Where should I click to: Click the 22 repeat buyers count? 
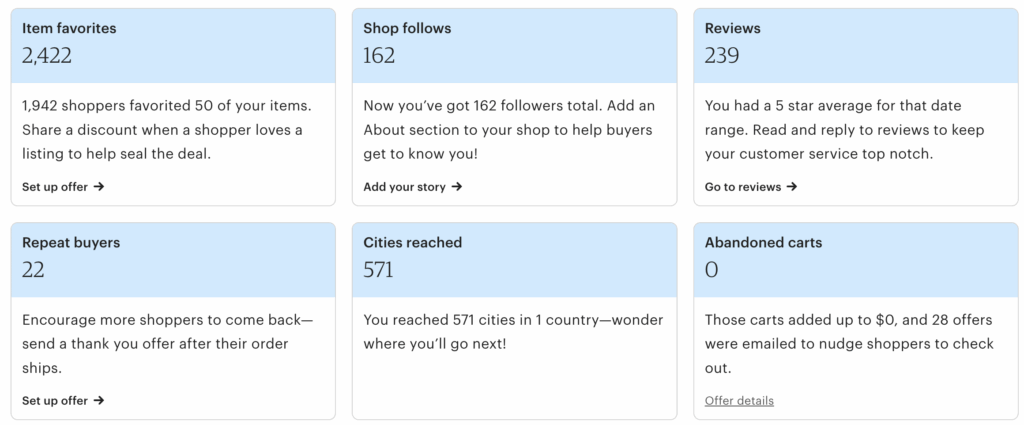[33, 270]
